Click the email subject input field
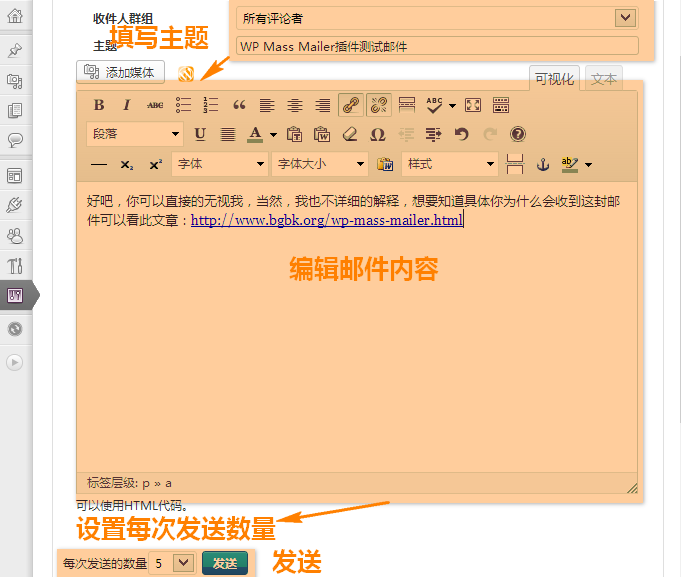The width and height of the screenshot is (681, 577). (437, 46)
